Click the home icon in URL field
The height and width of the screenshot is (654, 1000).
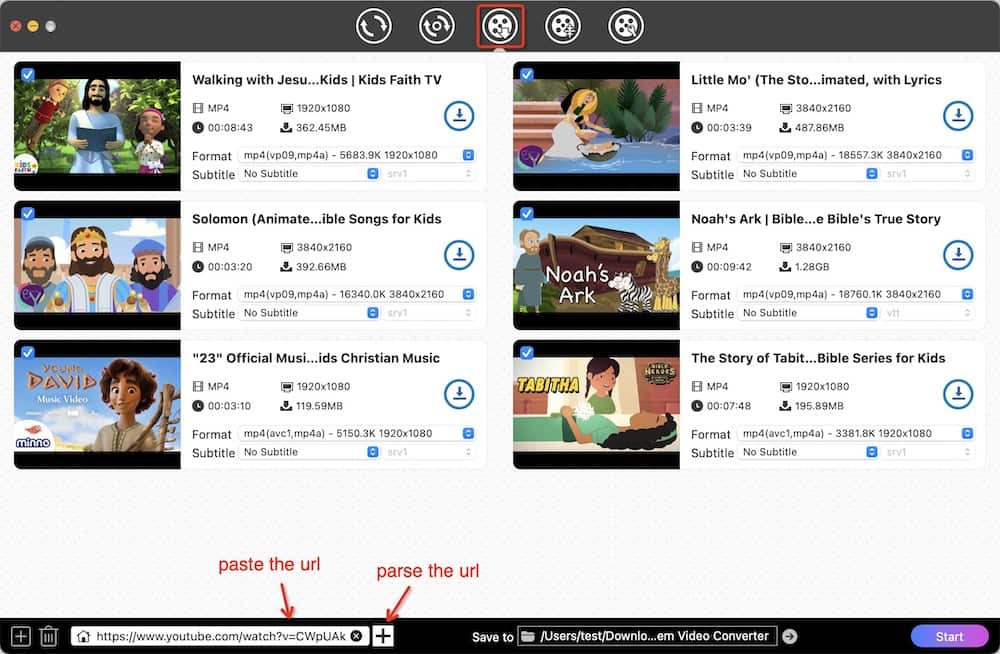83,636
